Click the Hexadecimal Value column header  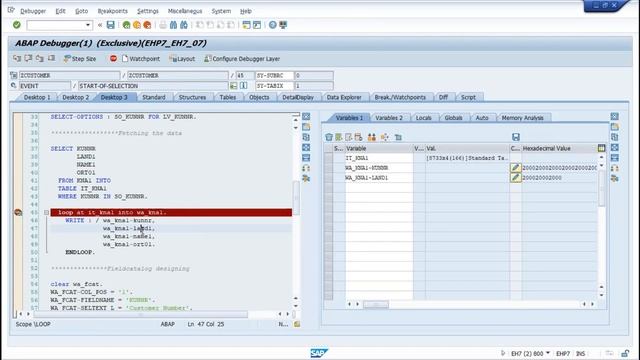point(547,148)
